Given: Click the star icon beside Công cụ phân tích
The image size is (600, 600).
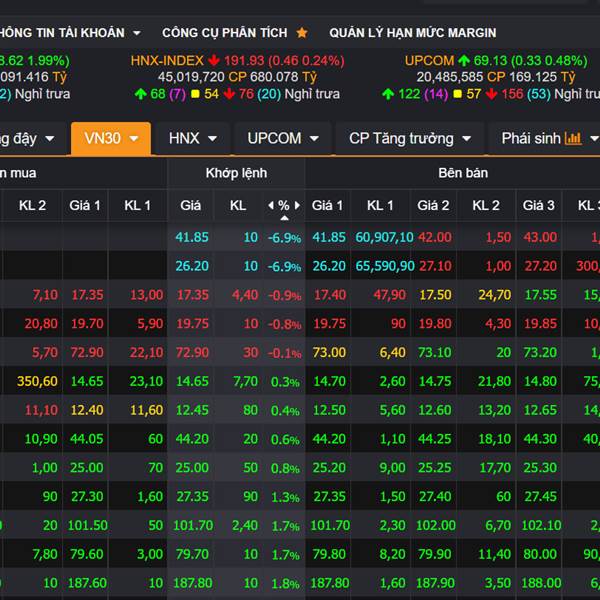Looking at the screenshot, I should click(302, 33).
